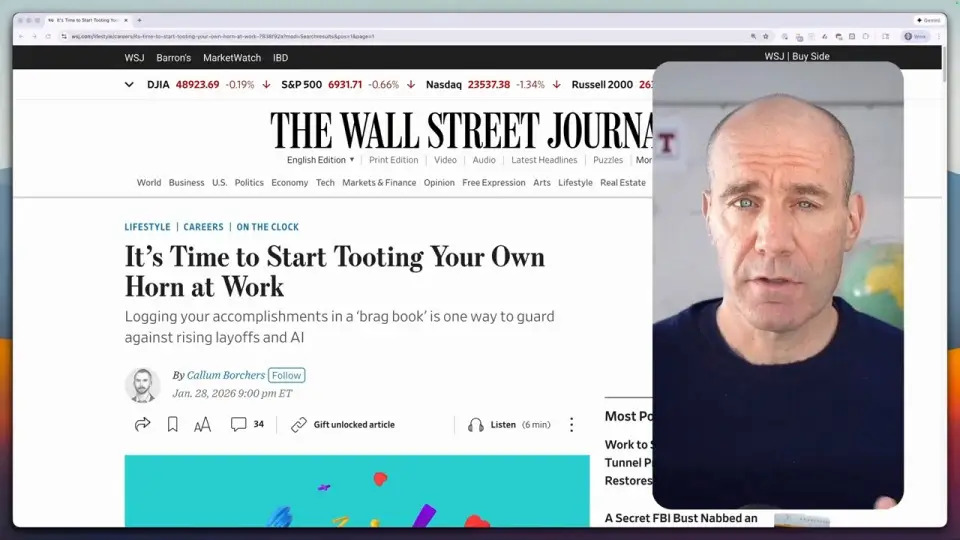Click the Latest Headlines link
Screen dimensions: 960x540
pos(544,160)
